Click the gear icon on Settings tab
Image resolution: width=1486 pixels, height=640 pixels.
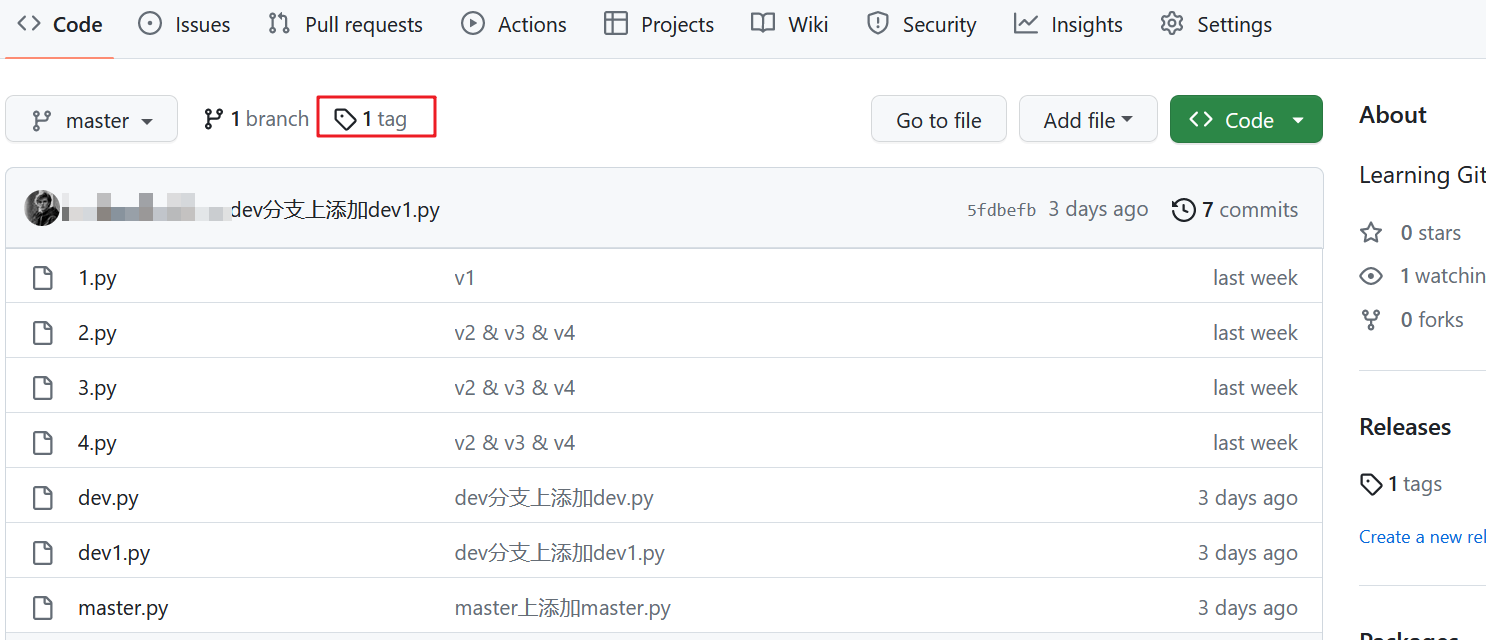pyautogui.click(x=1172, y=24)
